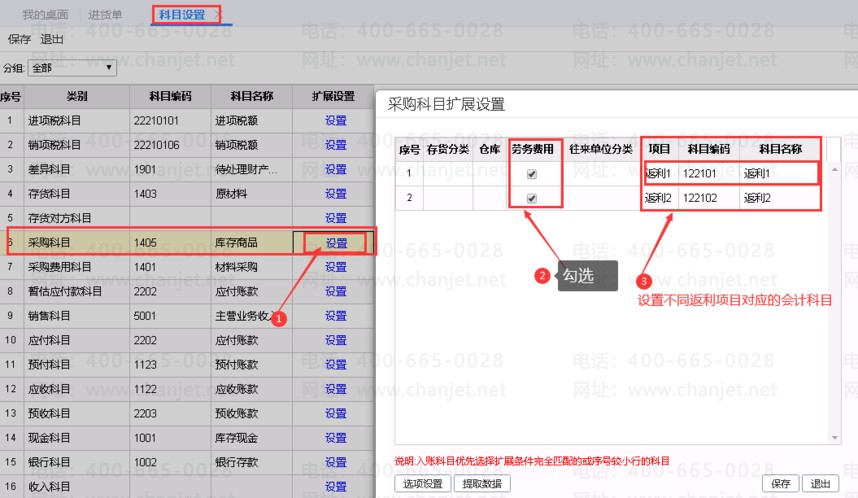Click the 仓库 column header
858x498 pixels.
[x=490, y=149]
